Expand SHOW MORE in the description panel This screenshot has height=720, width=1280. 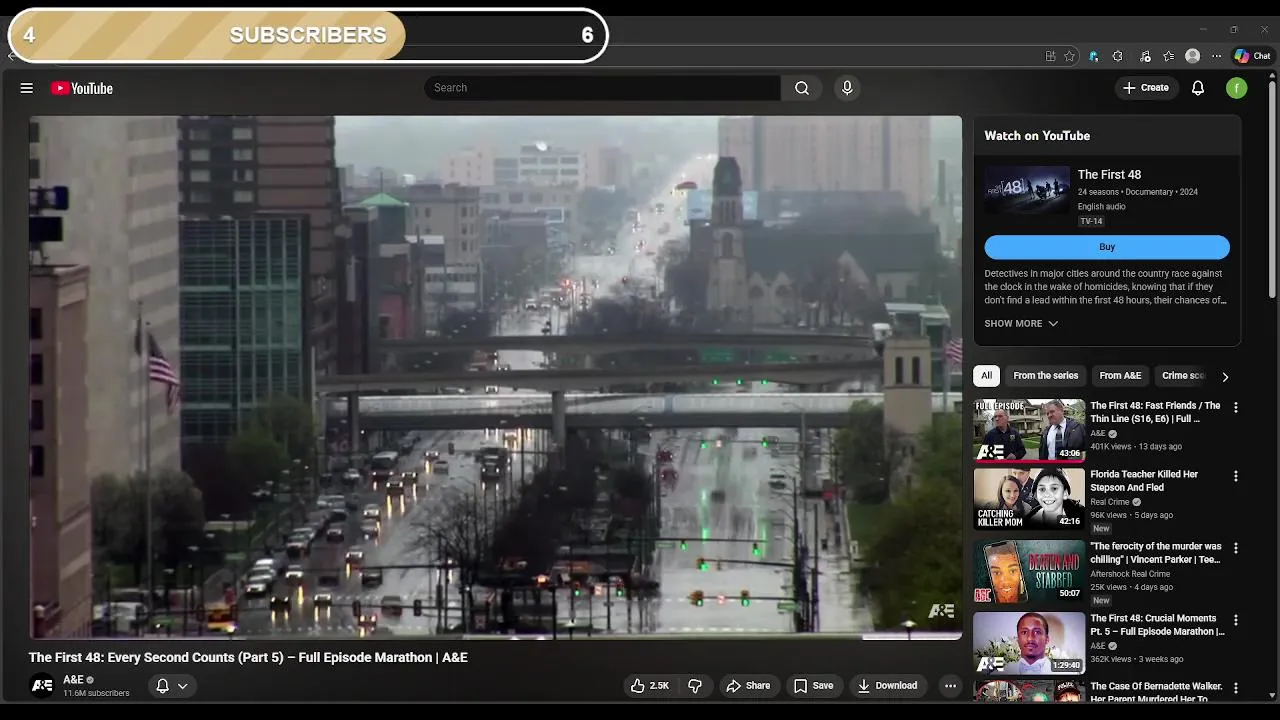click(x=1021, y=324)
